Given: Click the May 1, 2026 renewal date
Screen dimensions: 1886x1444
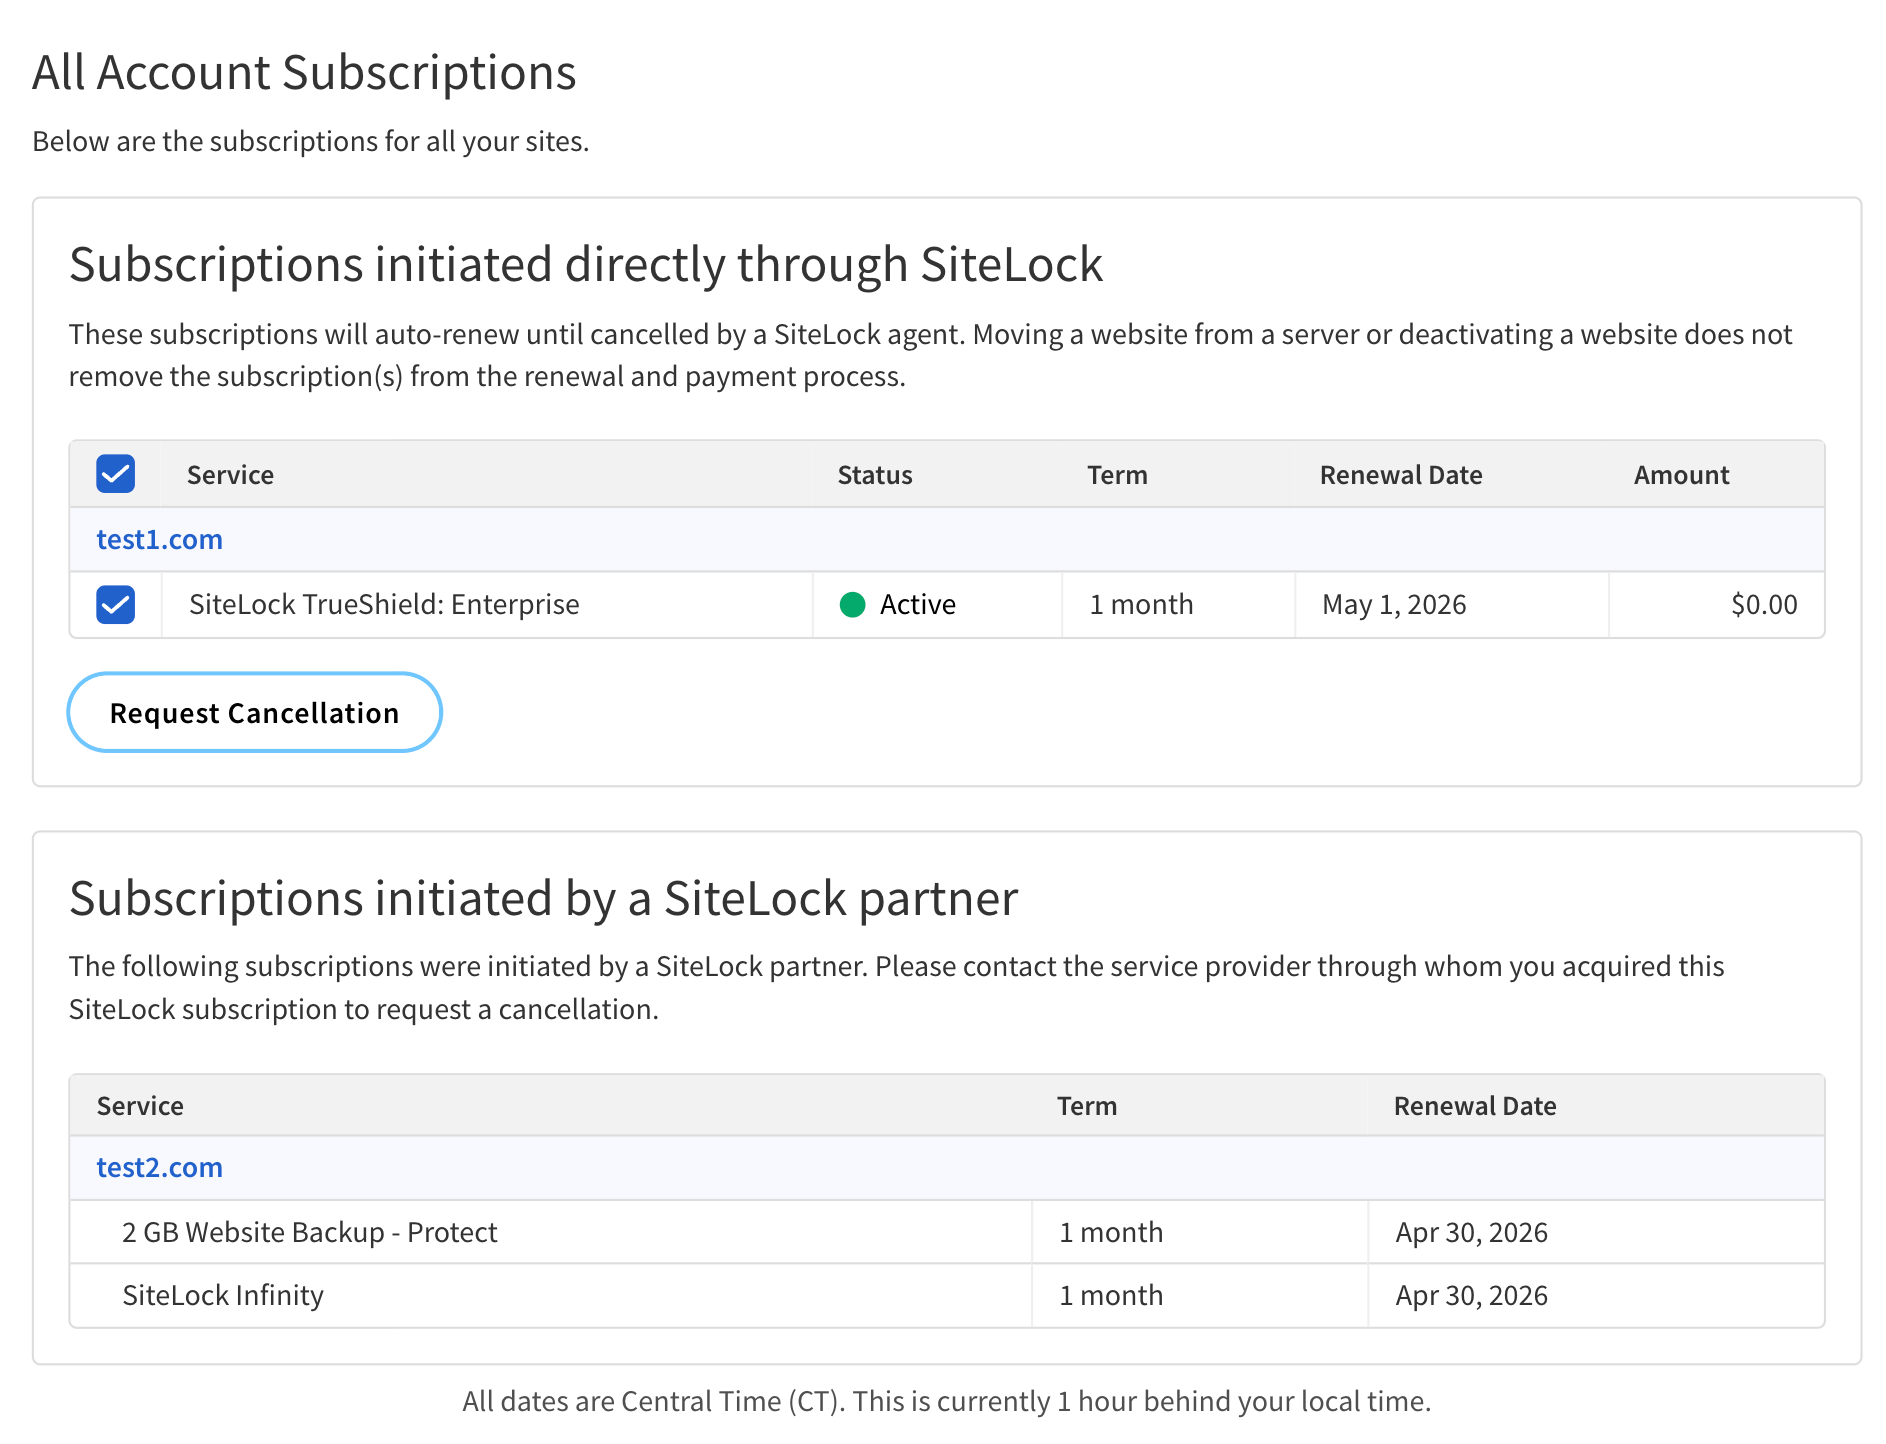Looking at the screenshot, I should [1394, 604].
